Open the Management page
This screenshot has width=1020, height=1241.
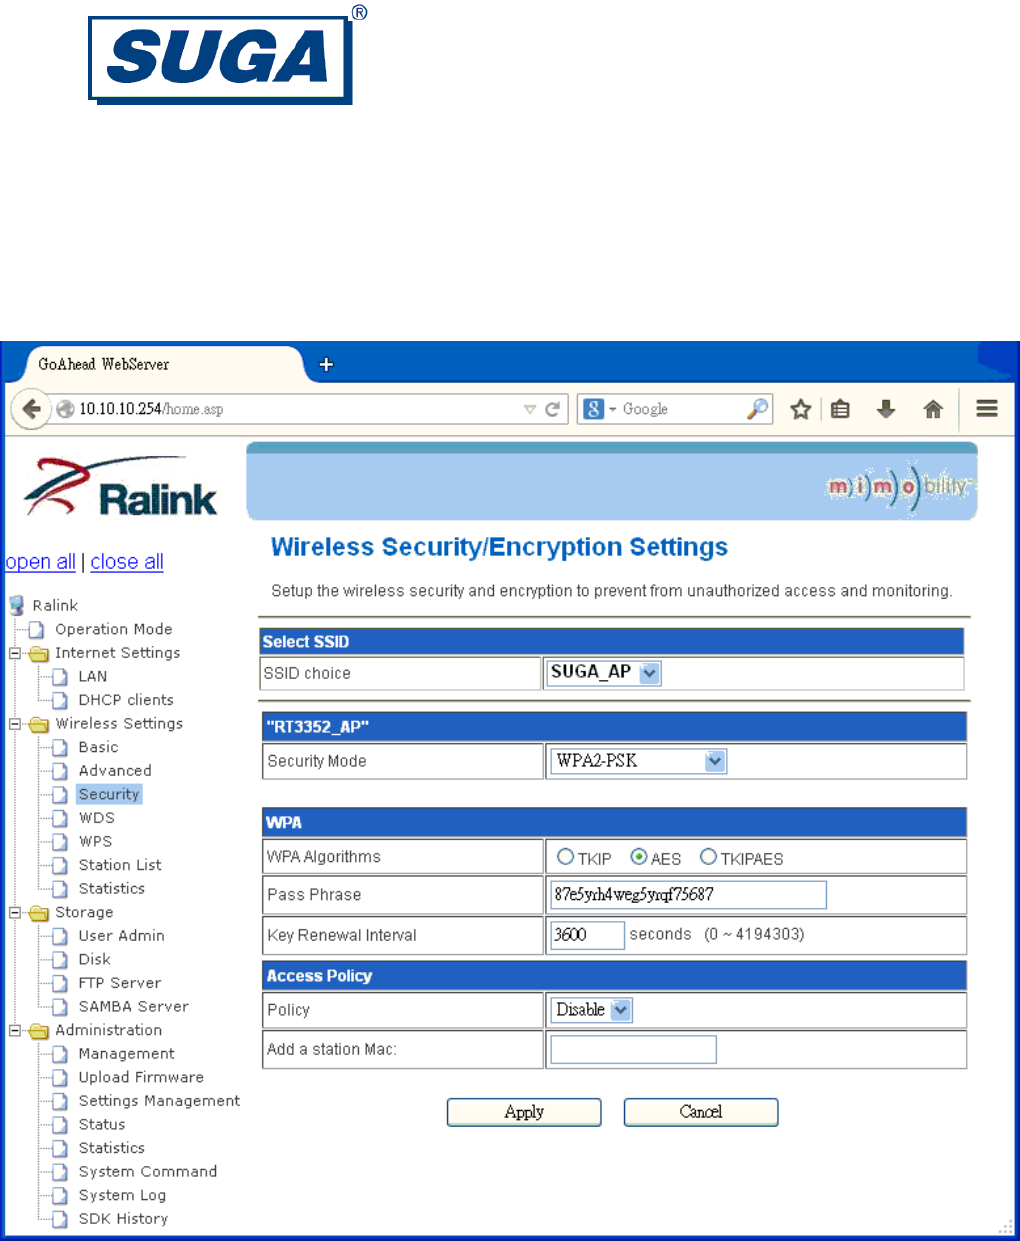point(126,1054)
